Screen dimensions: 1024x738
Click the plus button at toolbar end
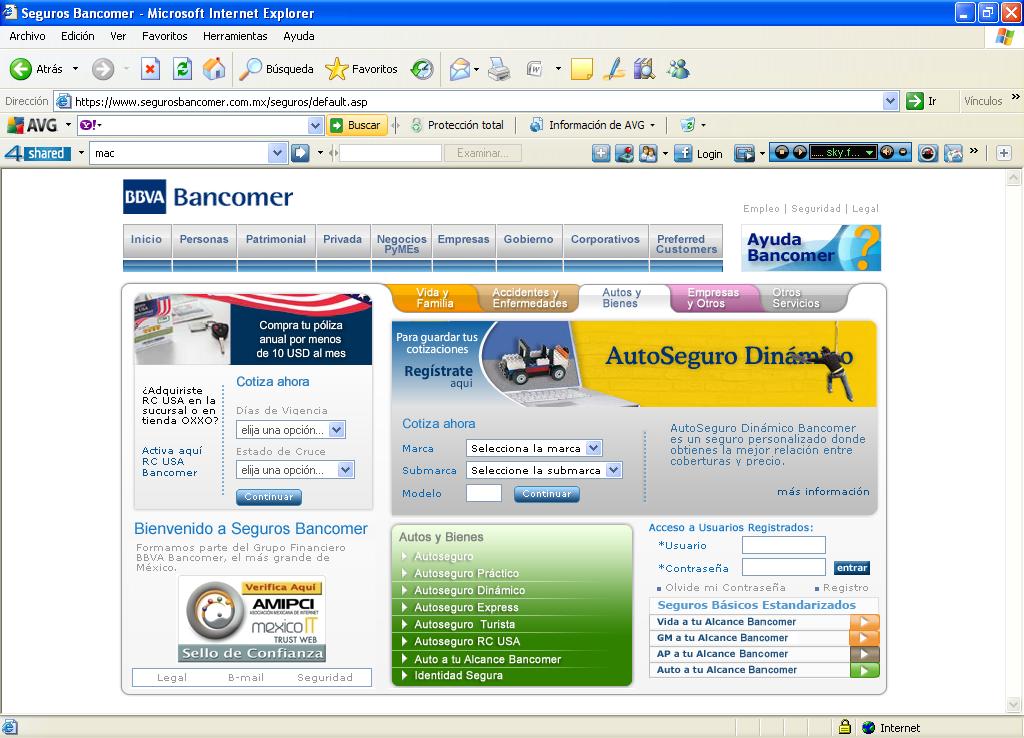tap(1004, 153)
